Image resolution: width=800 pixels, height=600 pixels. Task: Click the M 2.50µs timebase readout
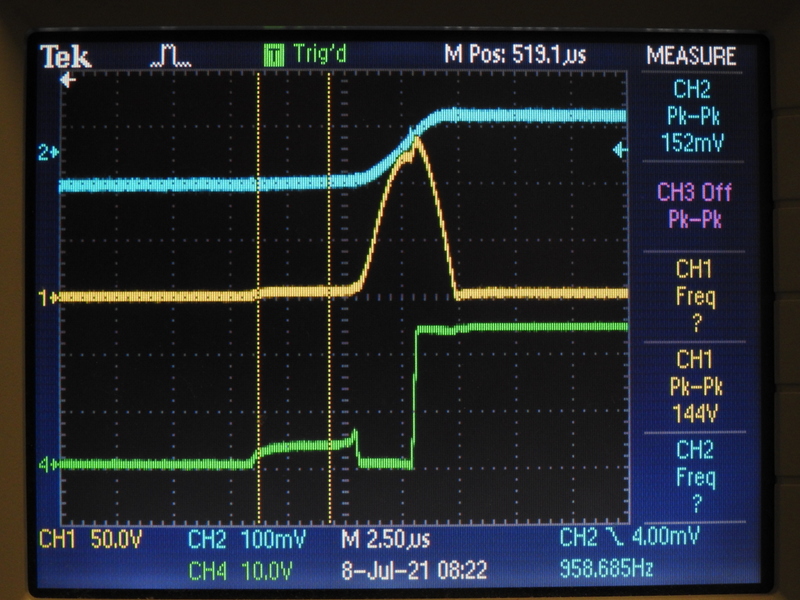[386, 539]
